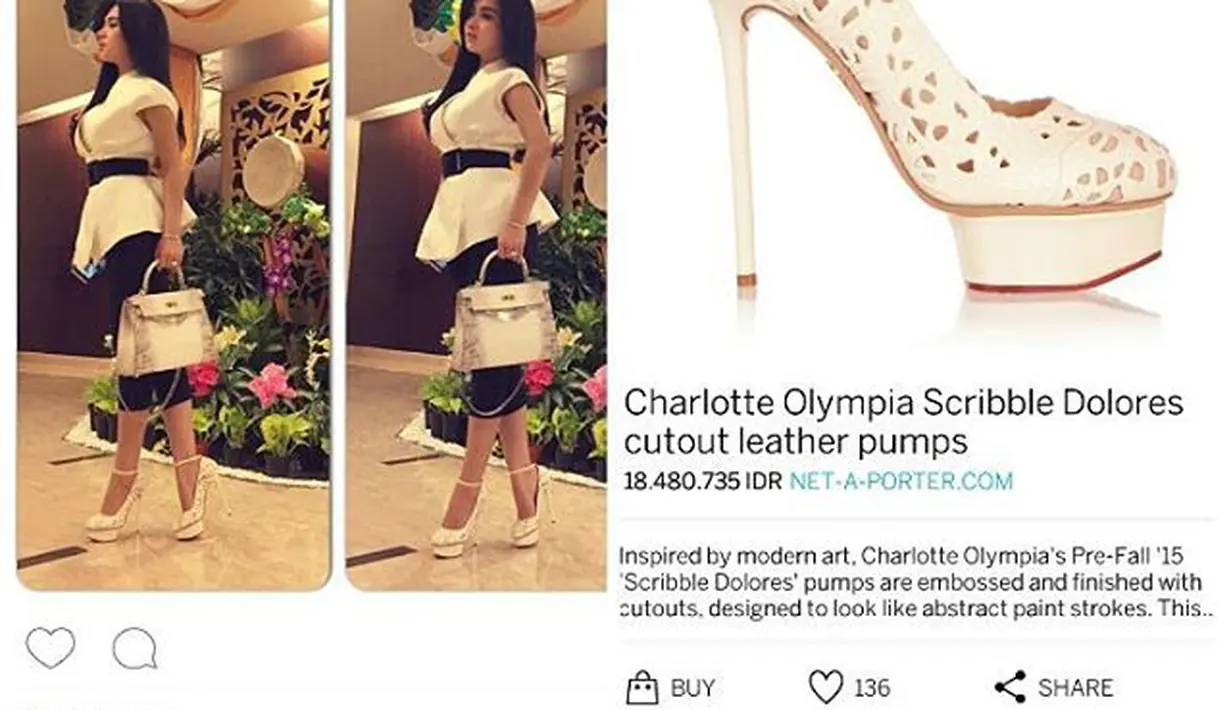Like the product with the 136 heart icon
Viewport: 1231px width, 710px height.
pyautogui.click(x=825, y=688)
